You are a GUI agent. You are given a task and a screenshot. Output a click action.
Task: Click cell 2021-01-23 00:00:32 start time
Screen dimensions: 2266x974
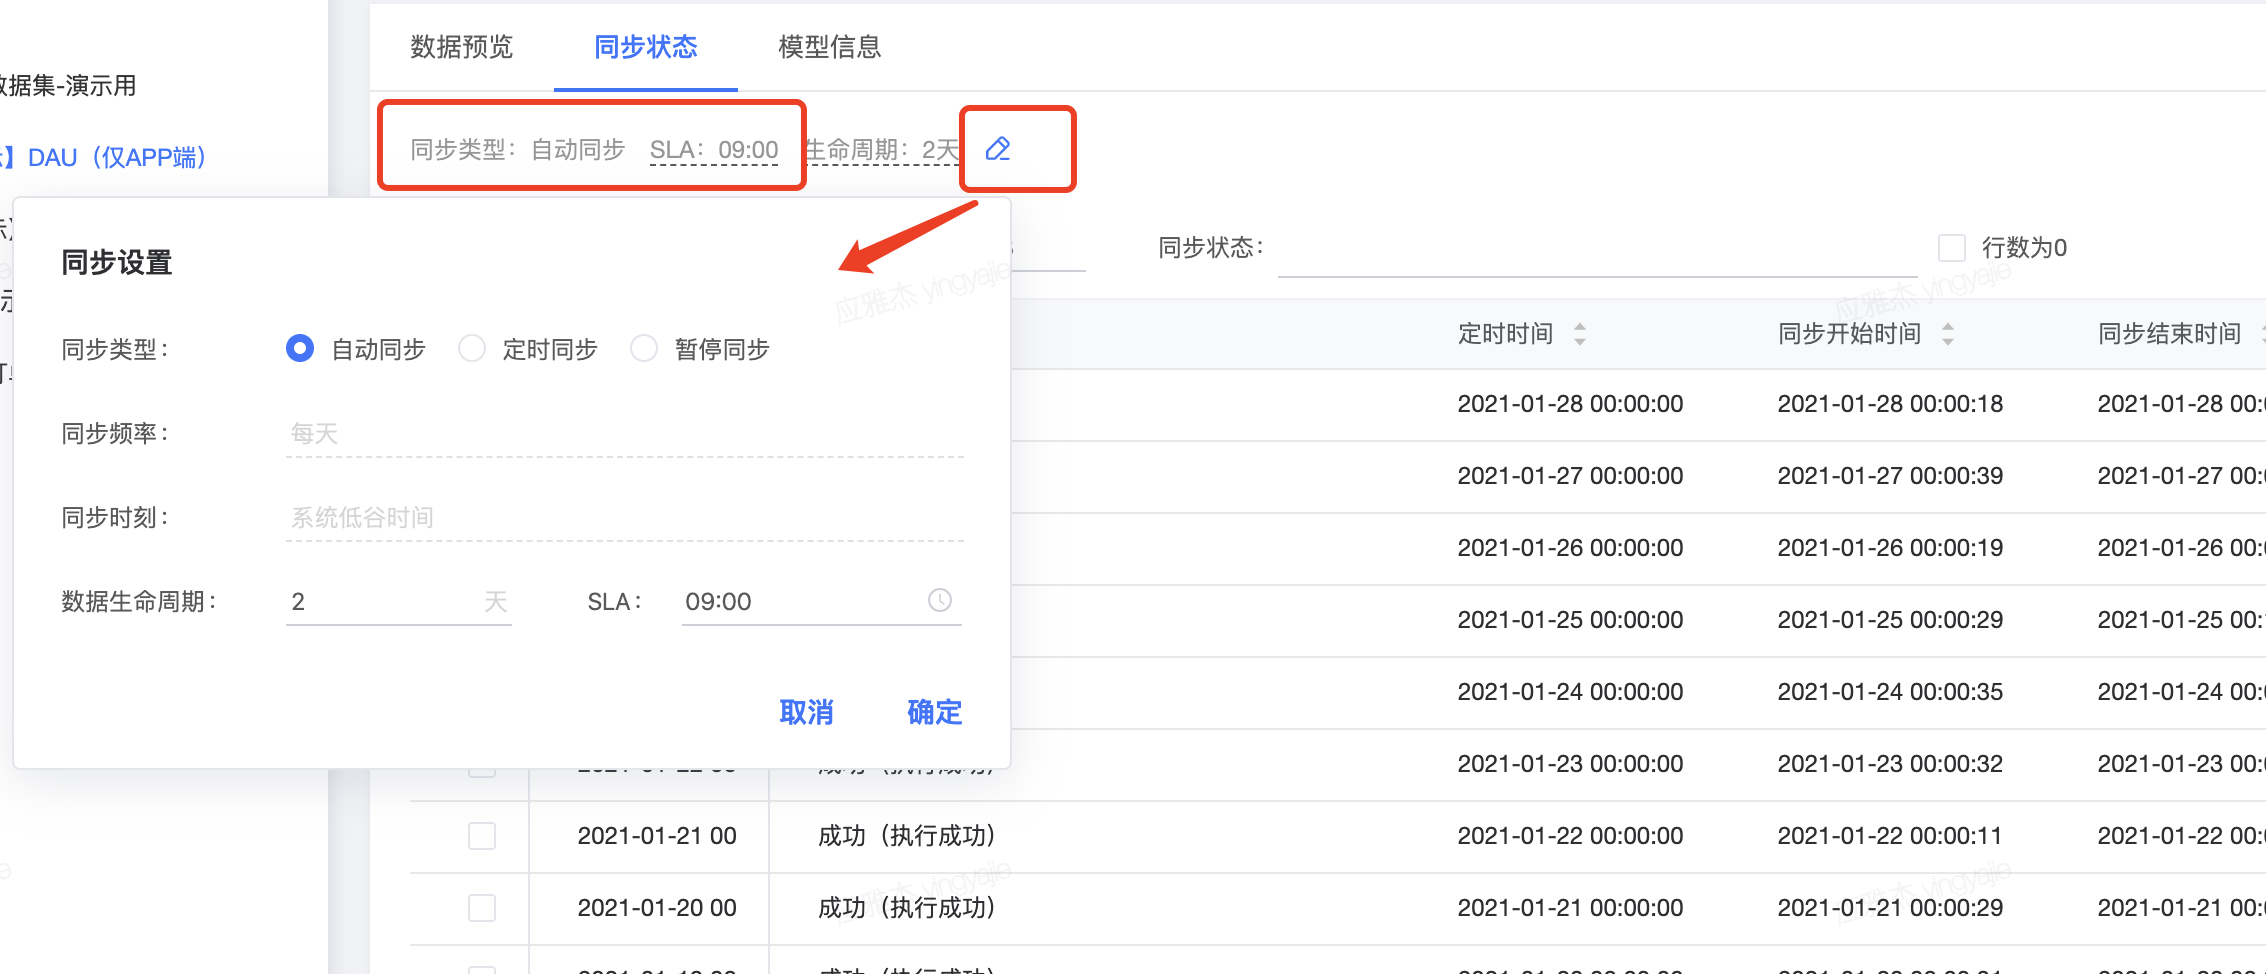tap(1891, 764)
